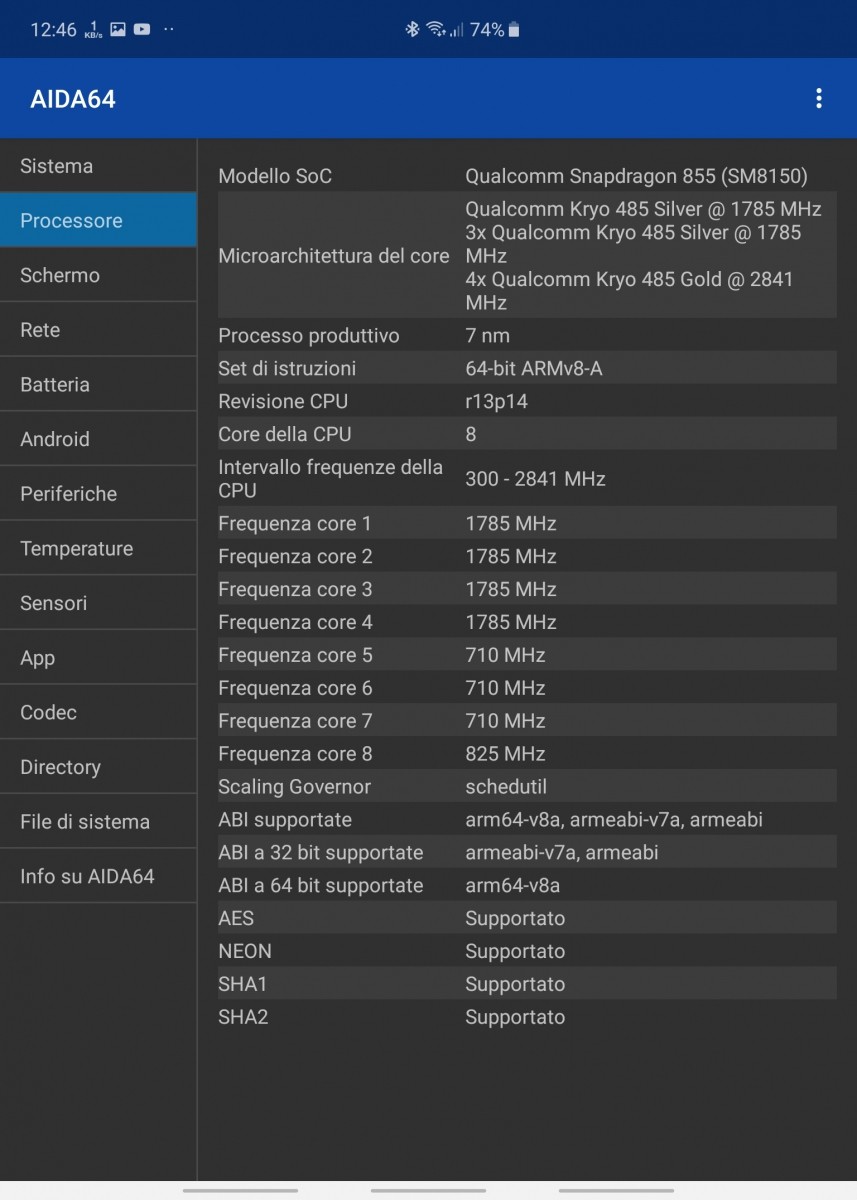Image resolution: width=857 pixels, height=1200 pixels.
Task: Open the Schermo section
Action: click(x=98, y=275)
